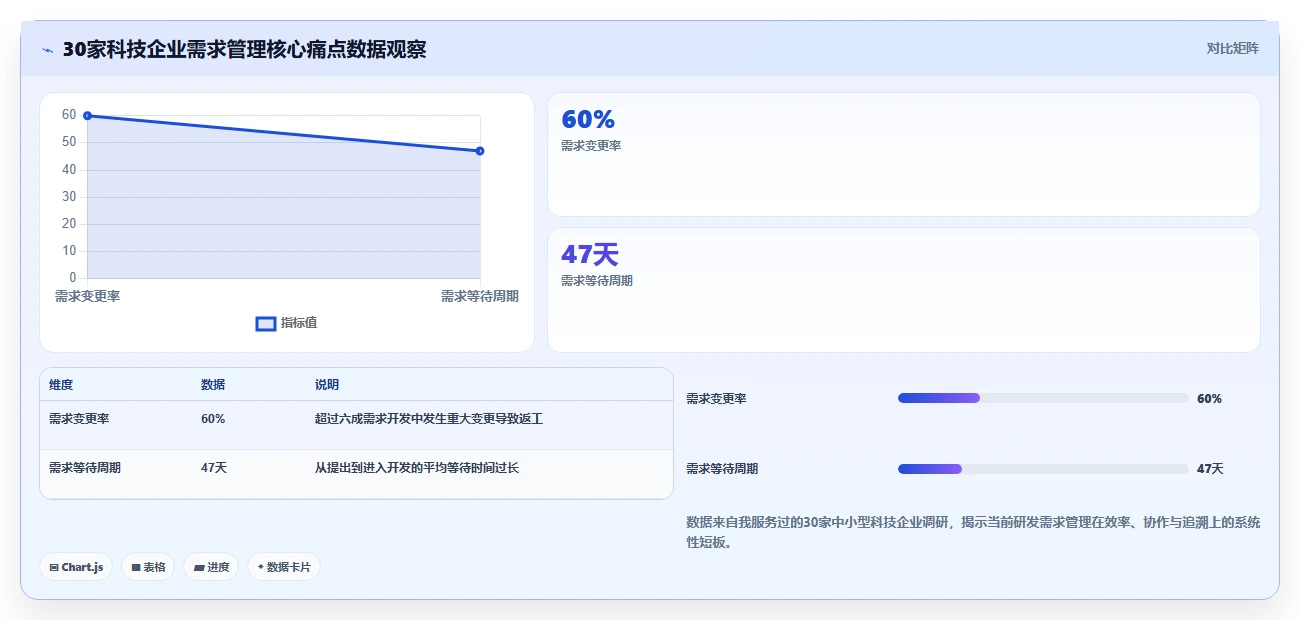Click the lightning icon beside the title
1300x620 pixels.
[48, 50]
